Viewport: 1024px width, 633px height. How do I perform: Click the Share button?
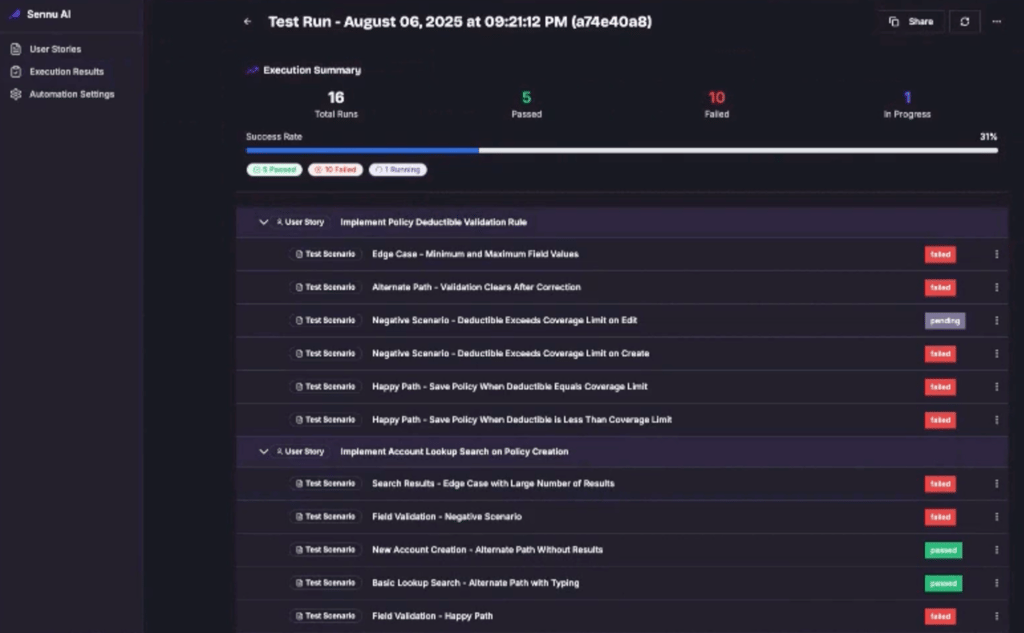[912, 22]
